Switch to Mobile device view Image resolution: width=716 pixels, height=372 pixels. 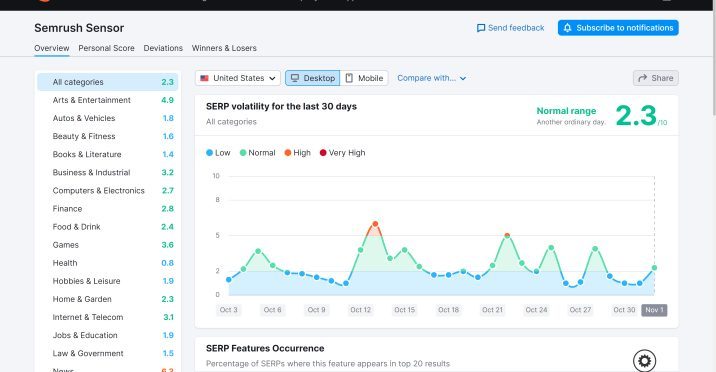[364, 78]
